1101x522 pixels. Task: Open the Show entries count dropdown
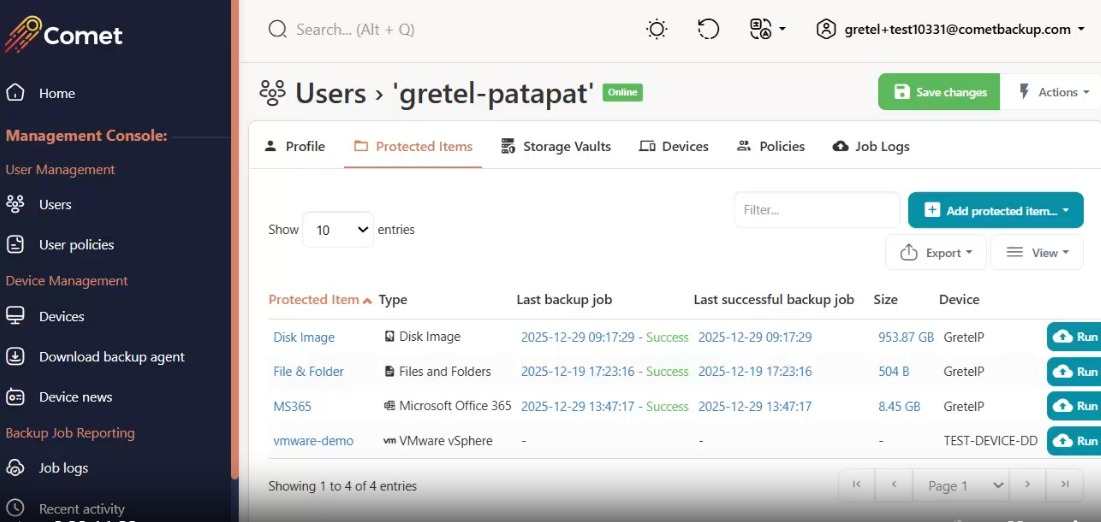pyautogui.click(x=338, y=230)
